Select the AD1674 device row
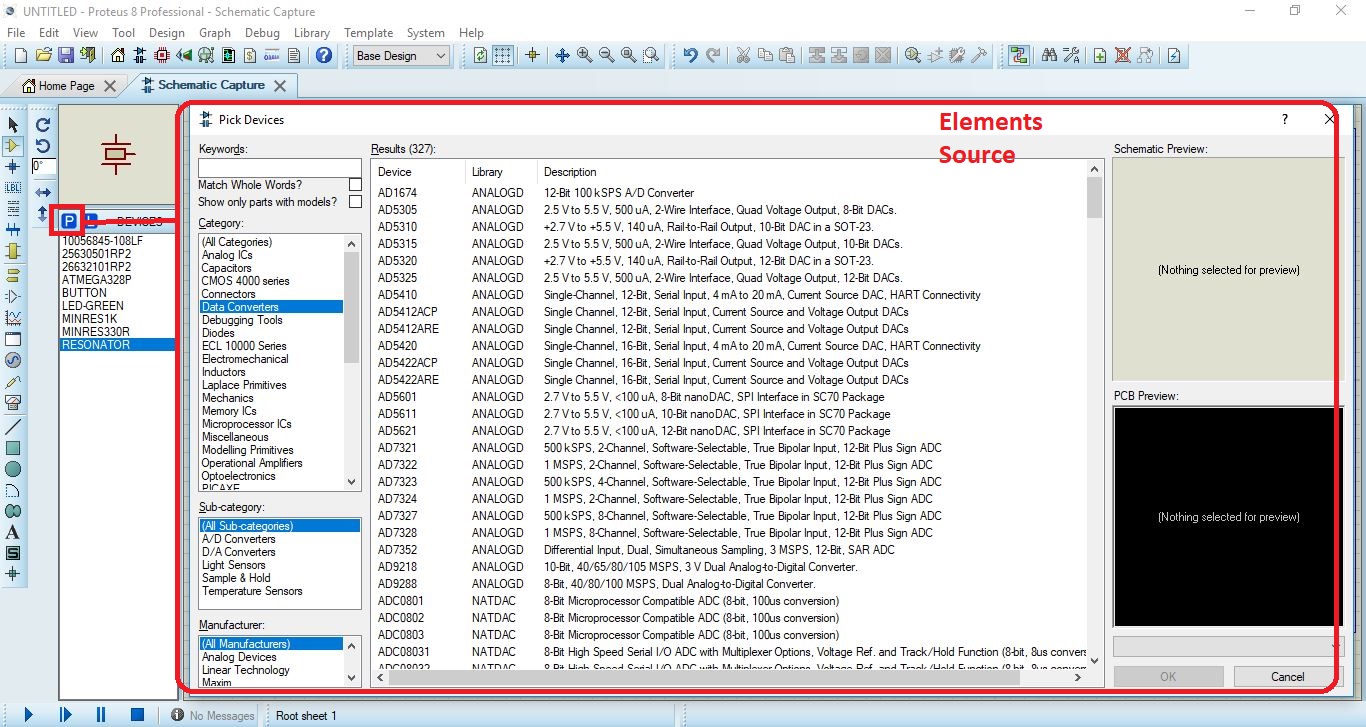The image size is (1366, 727). pyautogui.click(x=730, y=193)
